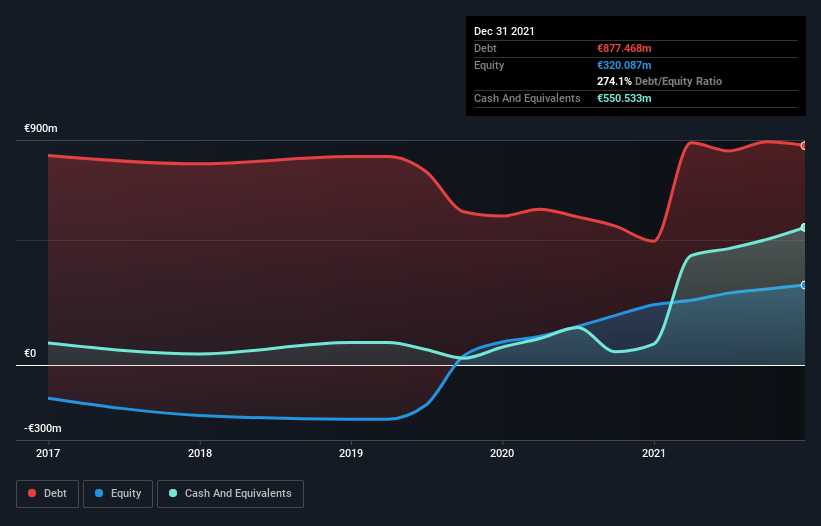Toggle the Debt series legend button
The width and height of the screenshot is (821, 526).
[47, 494]
